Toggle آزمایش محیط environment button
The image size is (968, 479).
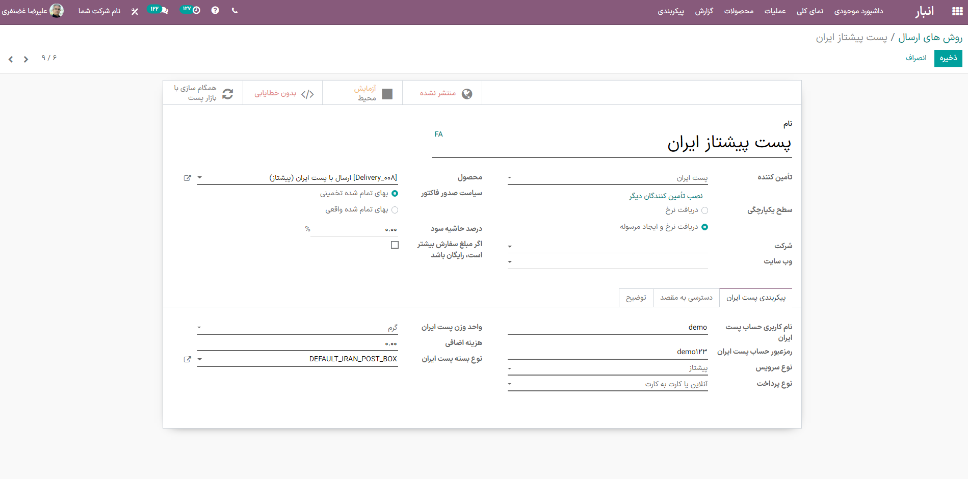[362, 94]
